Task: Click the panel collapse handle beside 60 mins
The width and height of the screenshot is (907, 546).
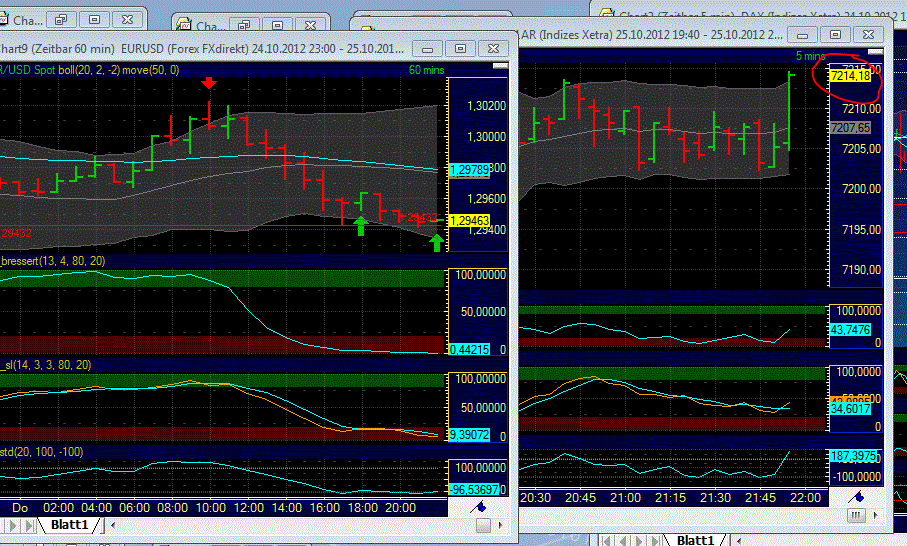Action: pyautogui.click(x=500, y=66)
